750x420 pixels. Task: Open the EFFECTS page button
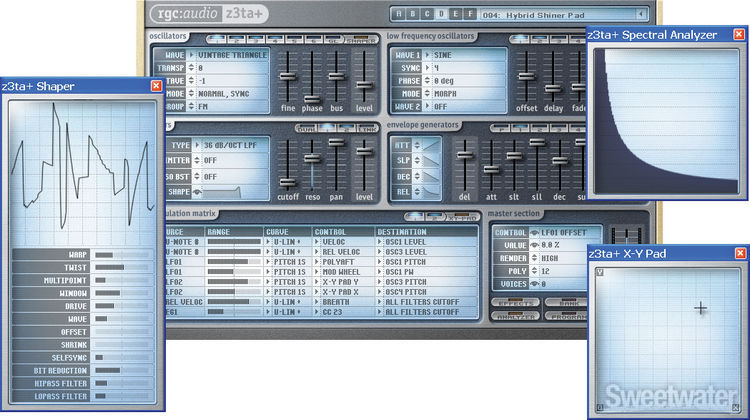point(516,303)
